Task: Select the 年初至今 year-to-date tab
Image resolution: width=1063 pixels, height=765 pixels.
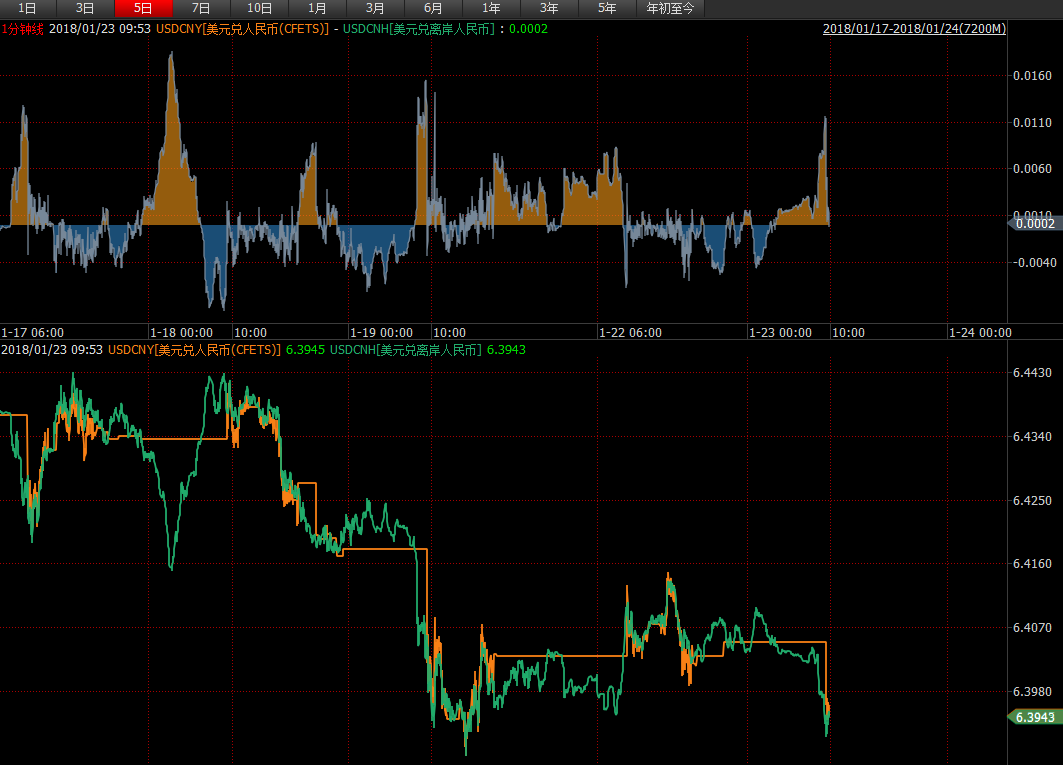Action: tap(670, 8)
